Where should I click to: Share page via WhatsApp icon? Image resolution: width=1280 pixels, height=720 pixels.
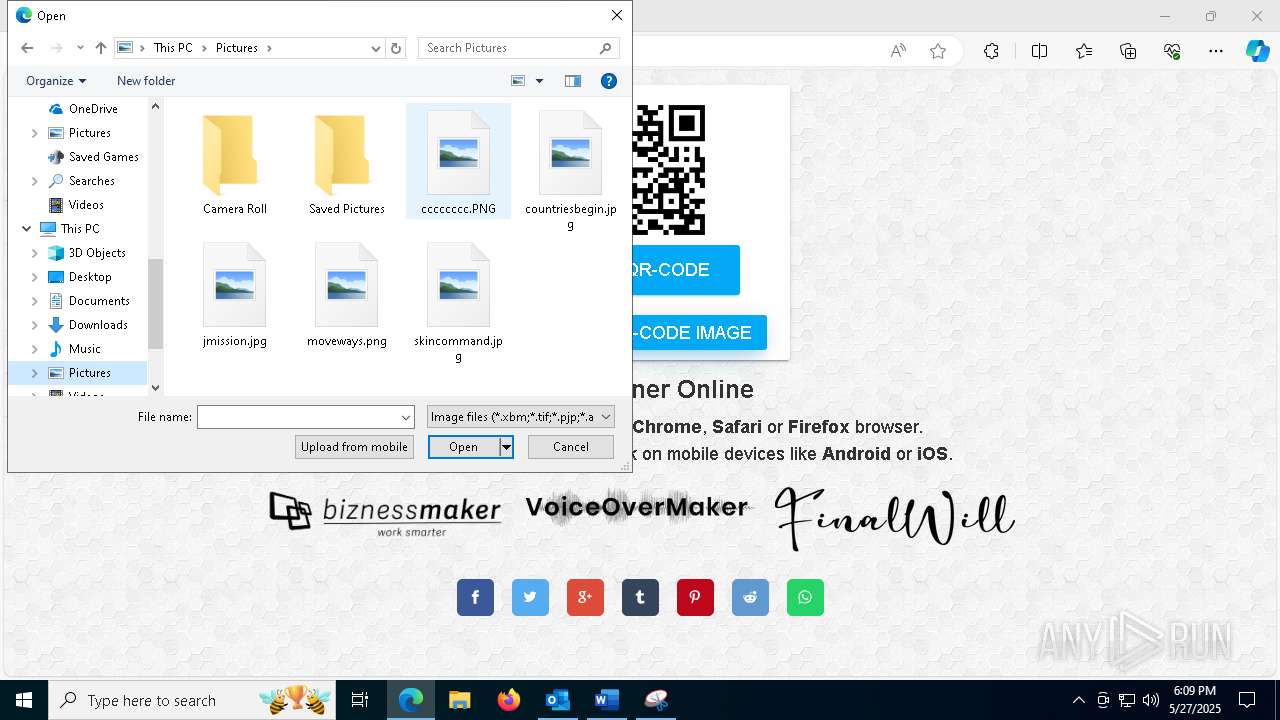click(x=805, y=598)
